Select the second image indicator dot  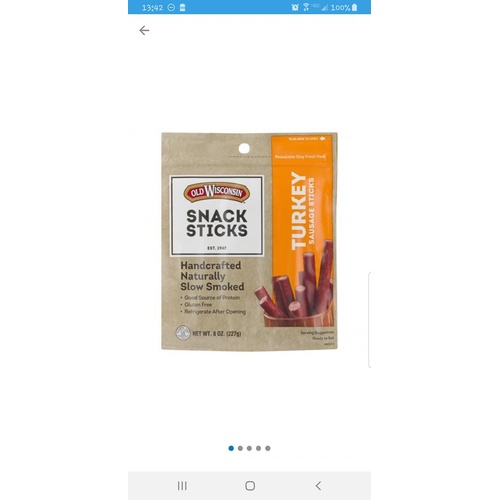(240, 448)
